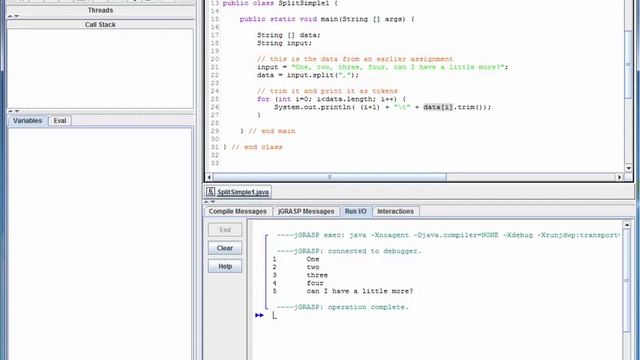640x360 pixels.
Task: Open the jGRASP Messages tab
Action: click(x=306, y=211)
